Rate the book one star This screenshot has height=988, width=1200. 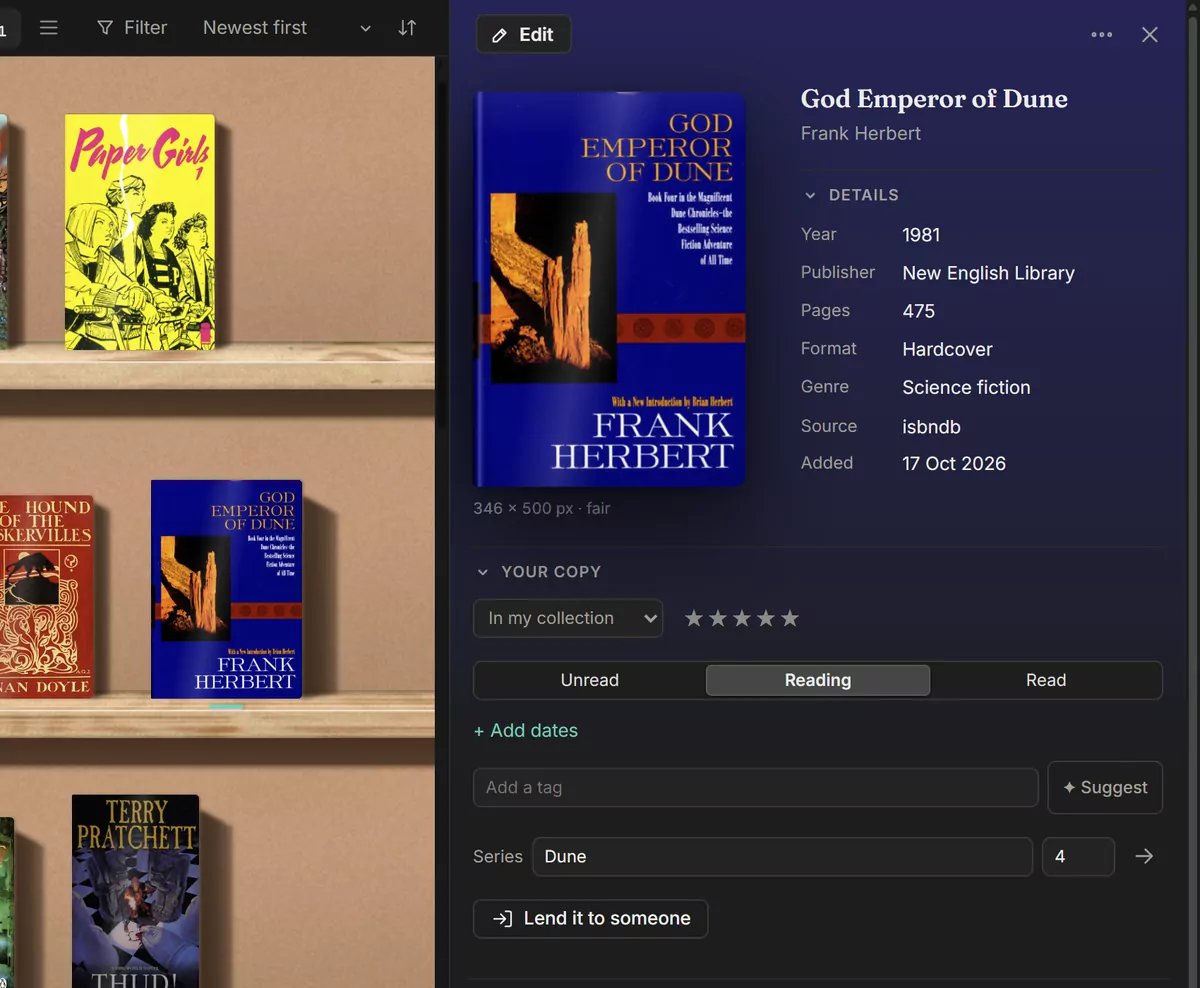point(694,618)
